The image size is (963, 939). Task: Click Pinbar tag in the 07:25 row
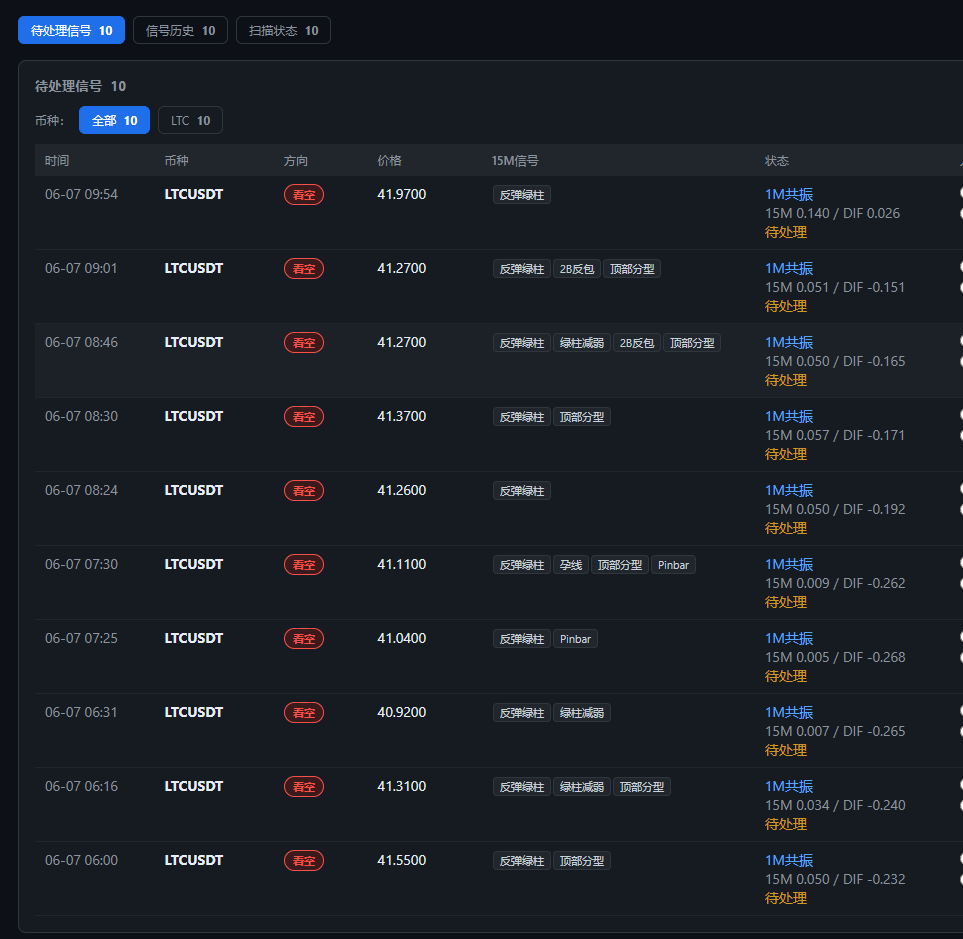pos(575,639)
